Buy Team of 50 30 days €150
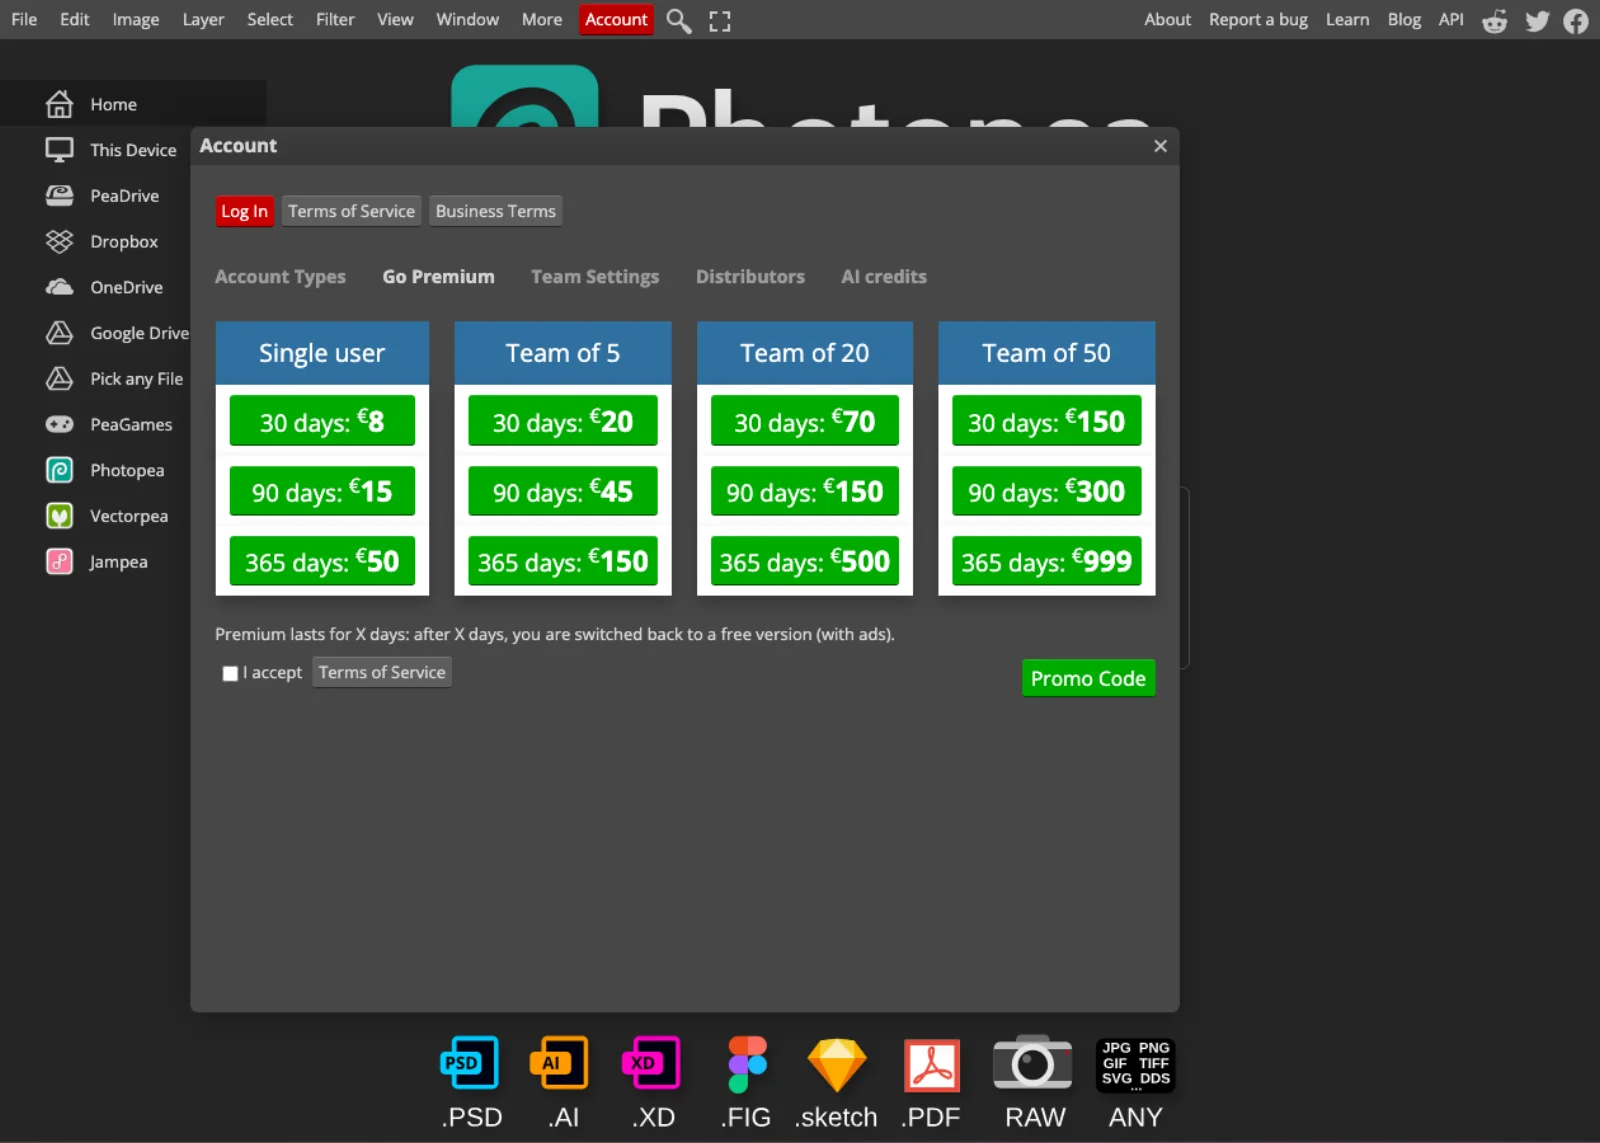Viewport: 1600px width, 1143px height. point(1047,421)
